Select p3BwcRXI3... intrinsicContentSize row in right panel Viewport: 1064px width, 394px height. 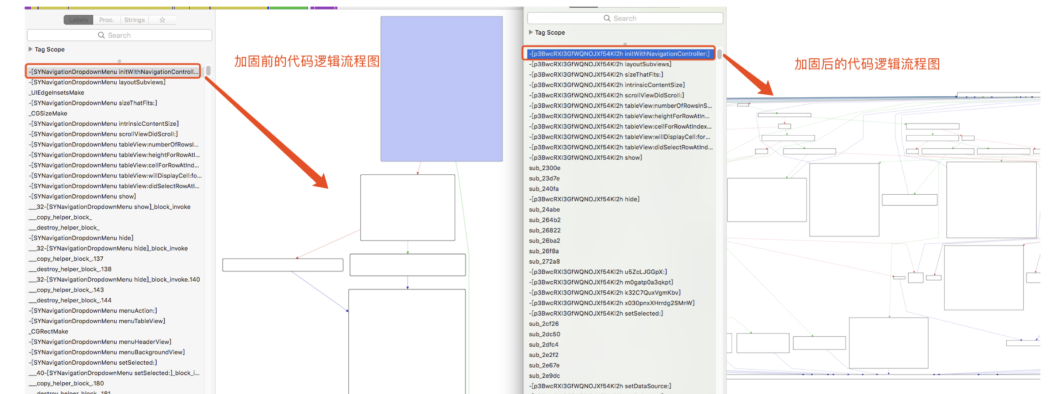[x=607, y=85]
